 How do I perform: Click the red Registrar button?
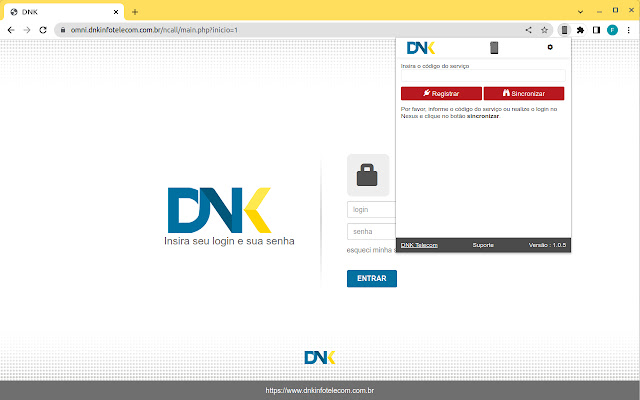coord(441,93)
